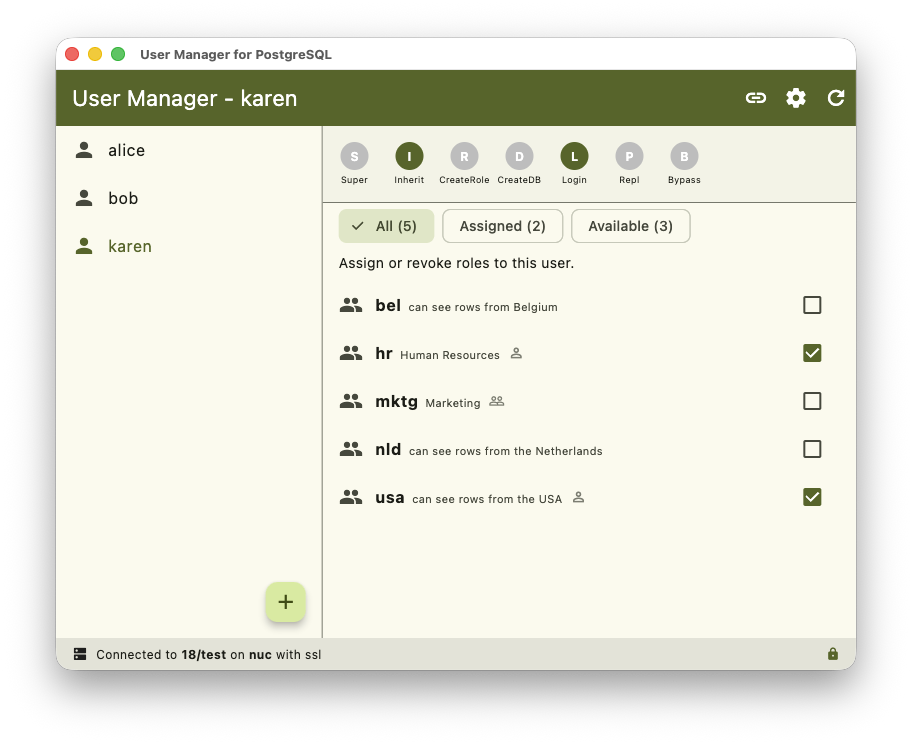Click the group icon for hr role
The width and height of the screenshot is (912, 744).
(x=351, y=353)
